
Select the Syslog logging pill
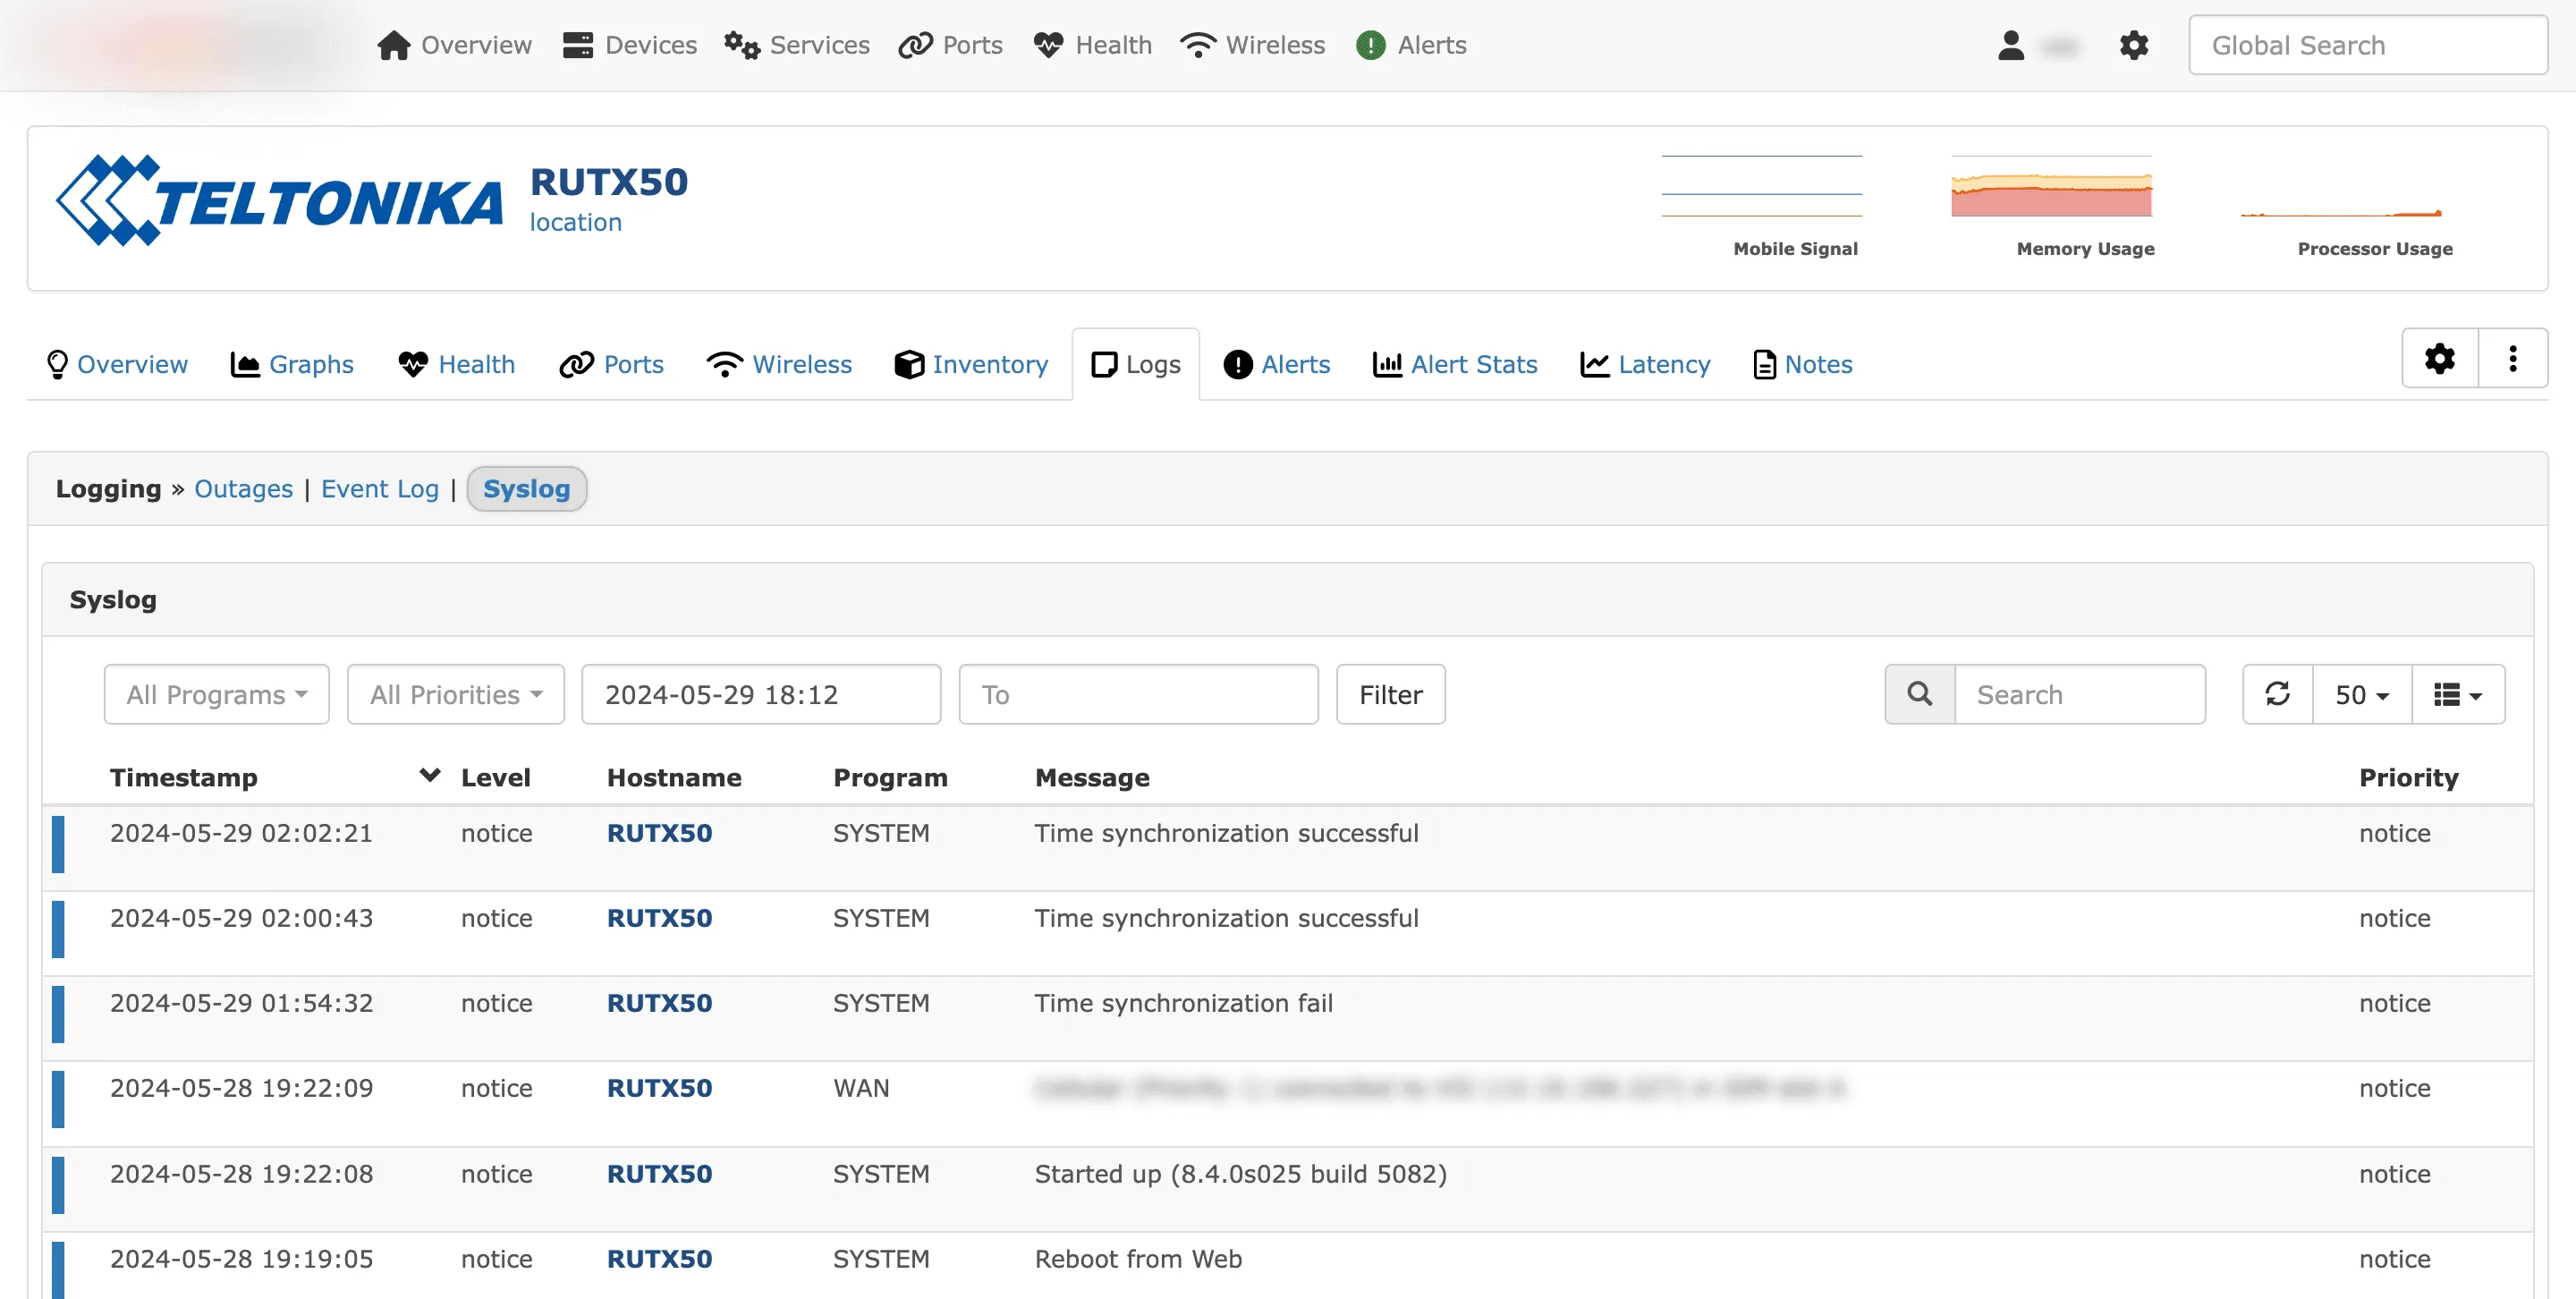[526, 489]
